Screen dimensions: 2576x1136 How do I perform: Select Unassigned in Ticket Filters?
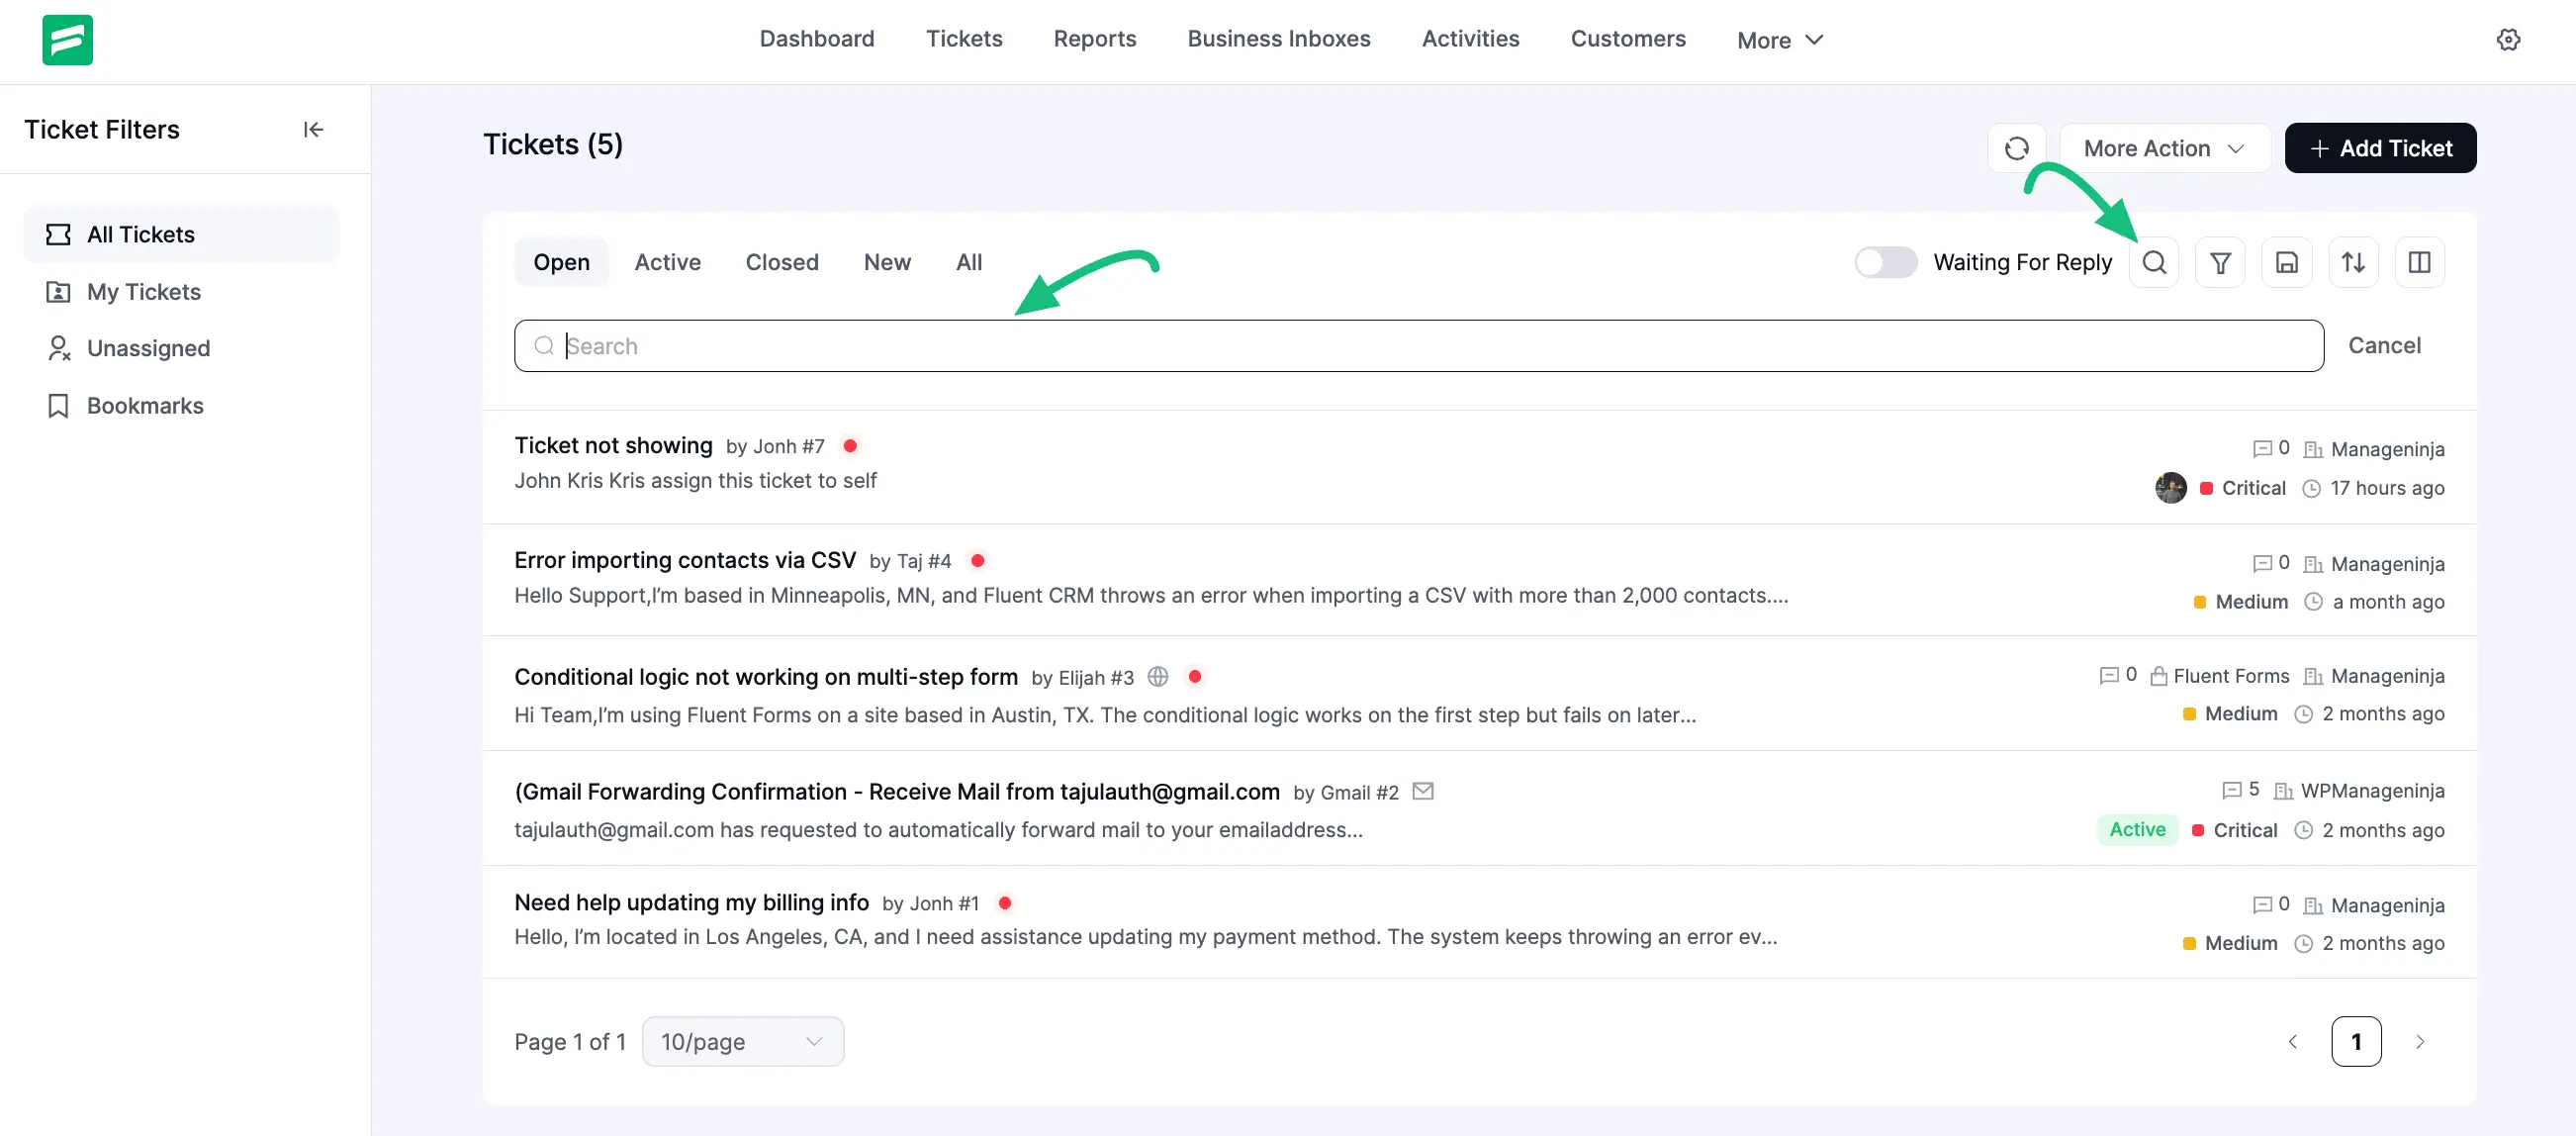[x=148, y=348]
